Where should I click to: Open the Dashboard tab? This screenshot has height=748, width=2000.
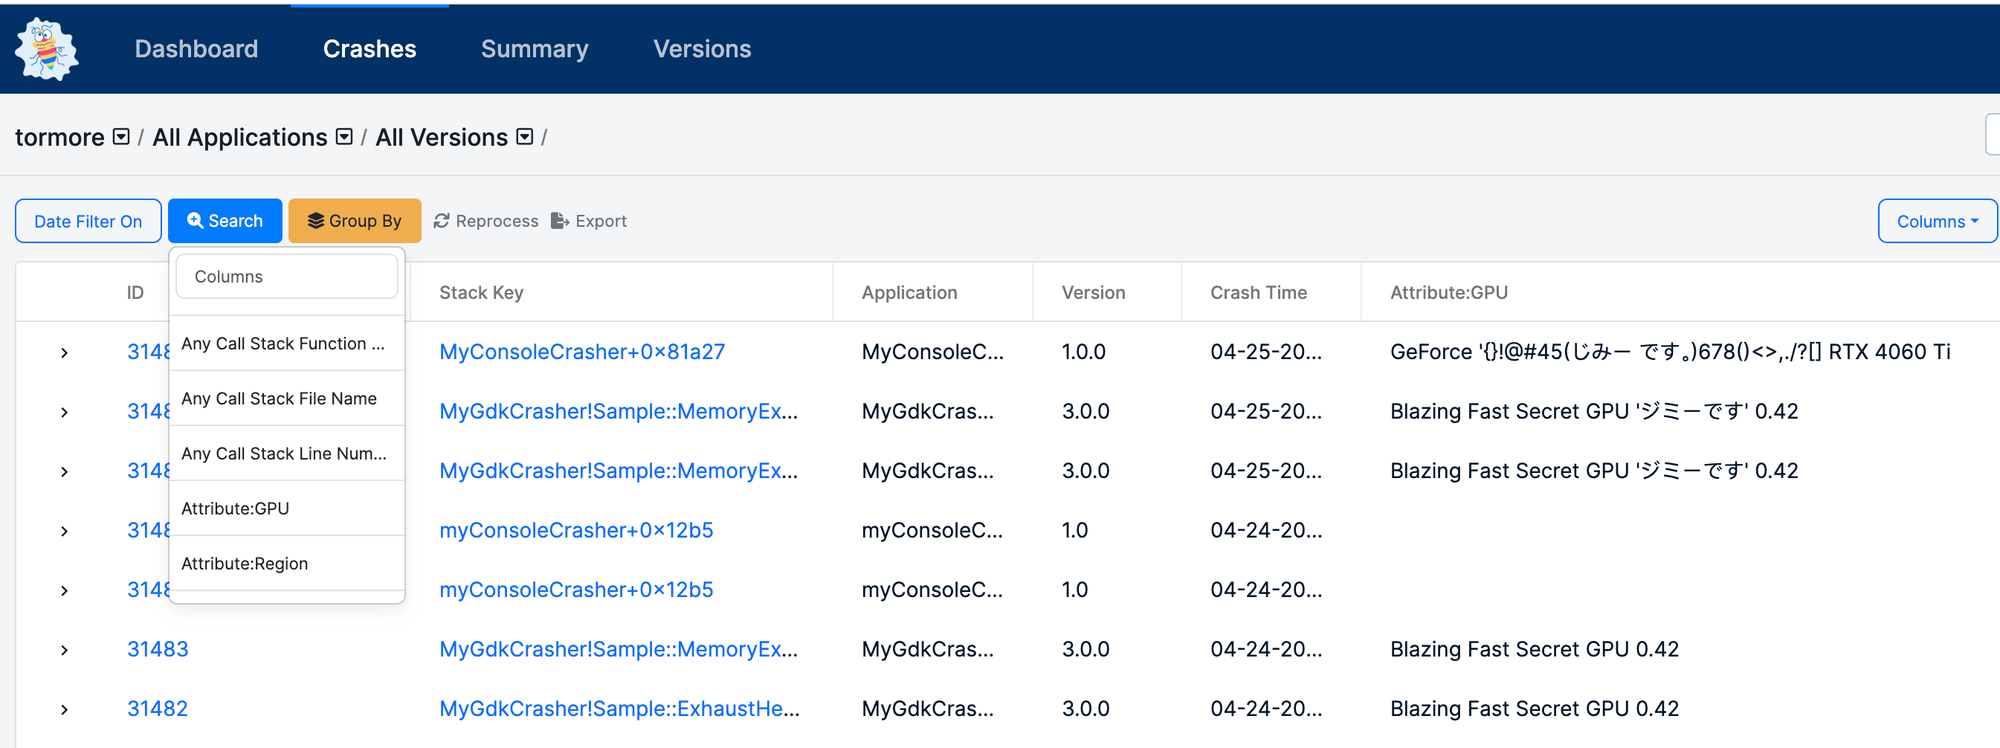tap(196, 49)
